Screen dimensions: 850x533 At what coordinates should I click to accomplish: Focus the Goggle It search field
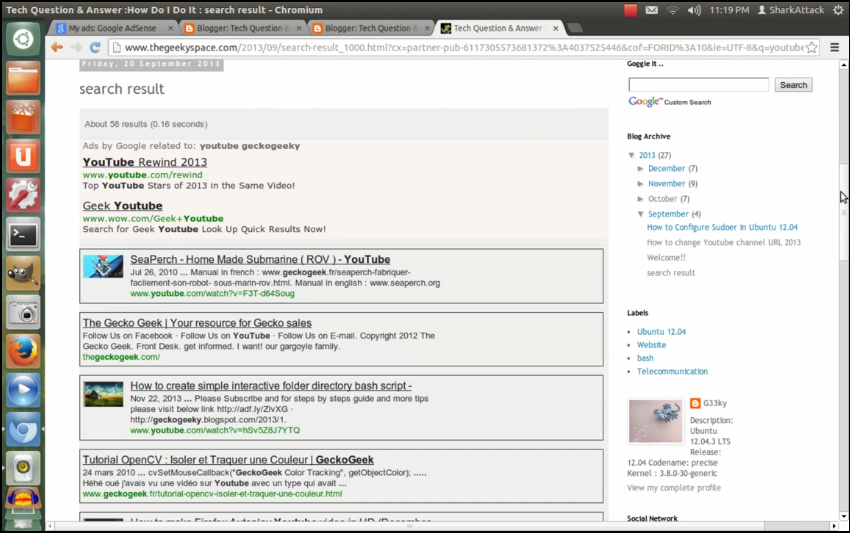click(698, 85)
